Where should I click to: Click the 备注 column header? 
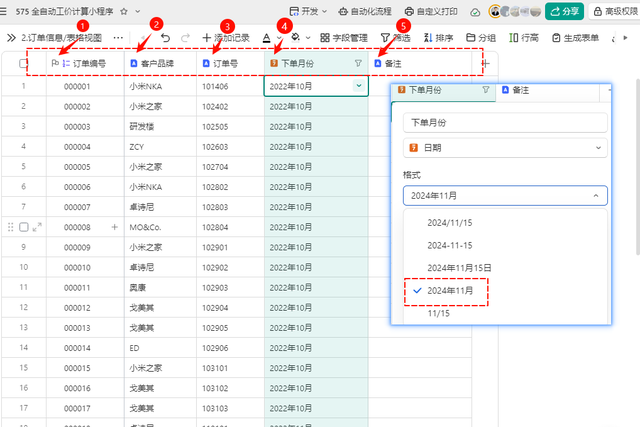click(x=420, y=64)
